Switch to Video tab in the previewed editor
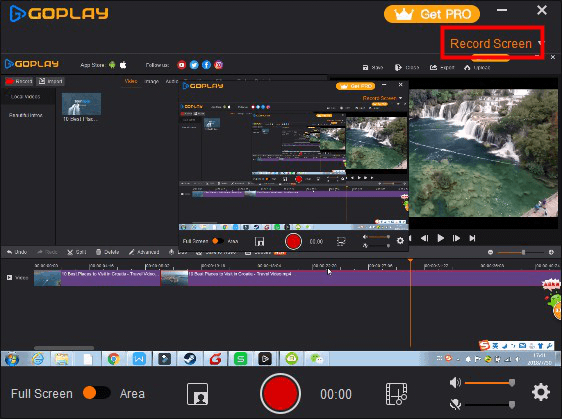The image size is (562, 419). 131,81
